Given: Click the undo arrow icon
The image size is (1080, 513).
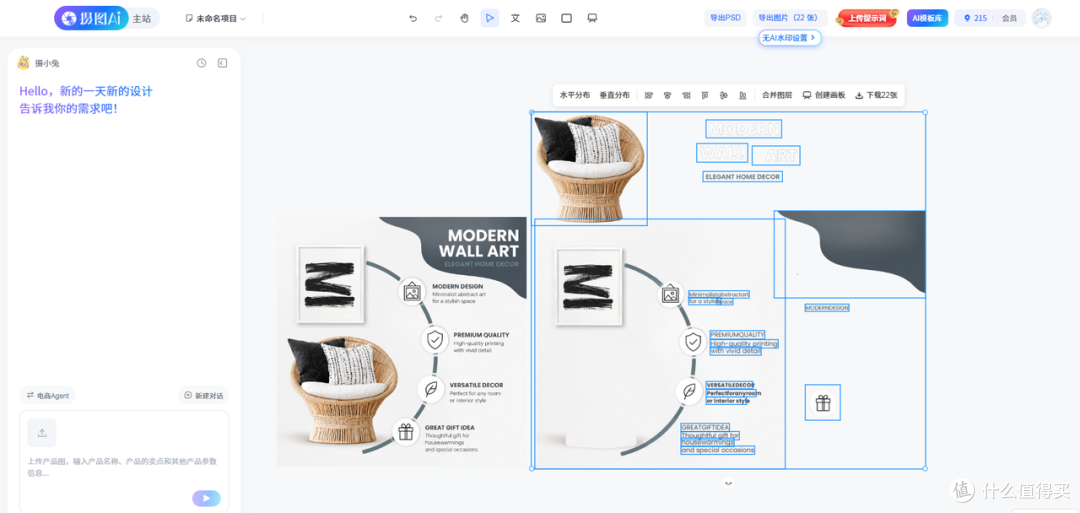Looking at the screenshot, I should point(413,19).
